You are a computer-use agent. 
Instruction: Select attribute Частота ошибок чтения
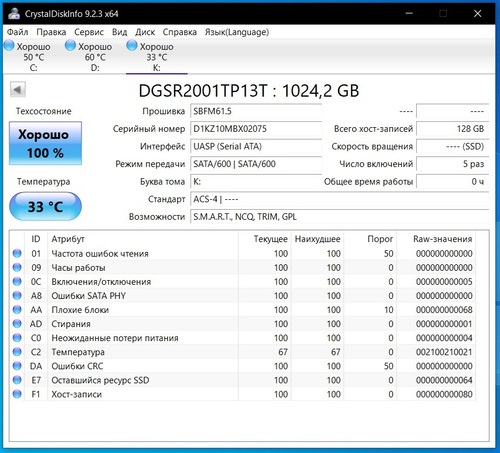(100, 253)
